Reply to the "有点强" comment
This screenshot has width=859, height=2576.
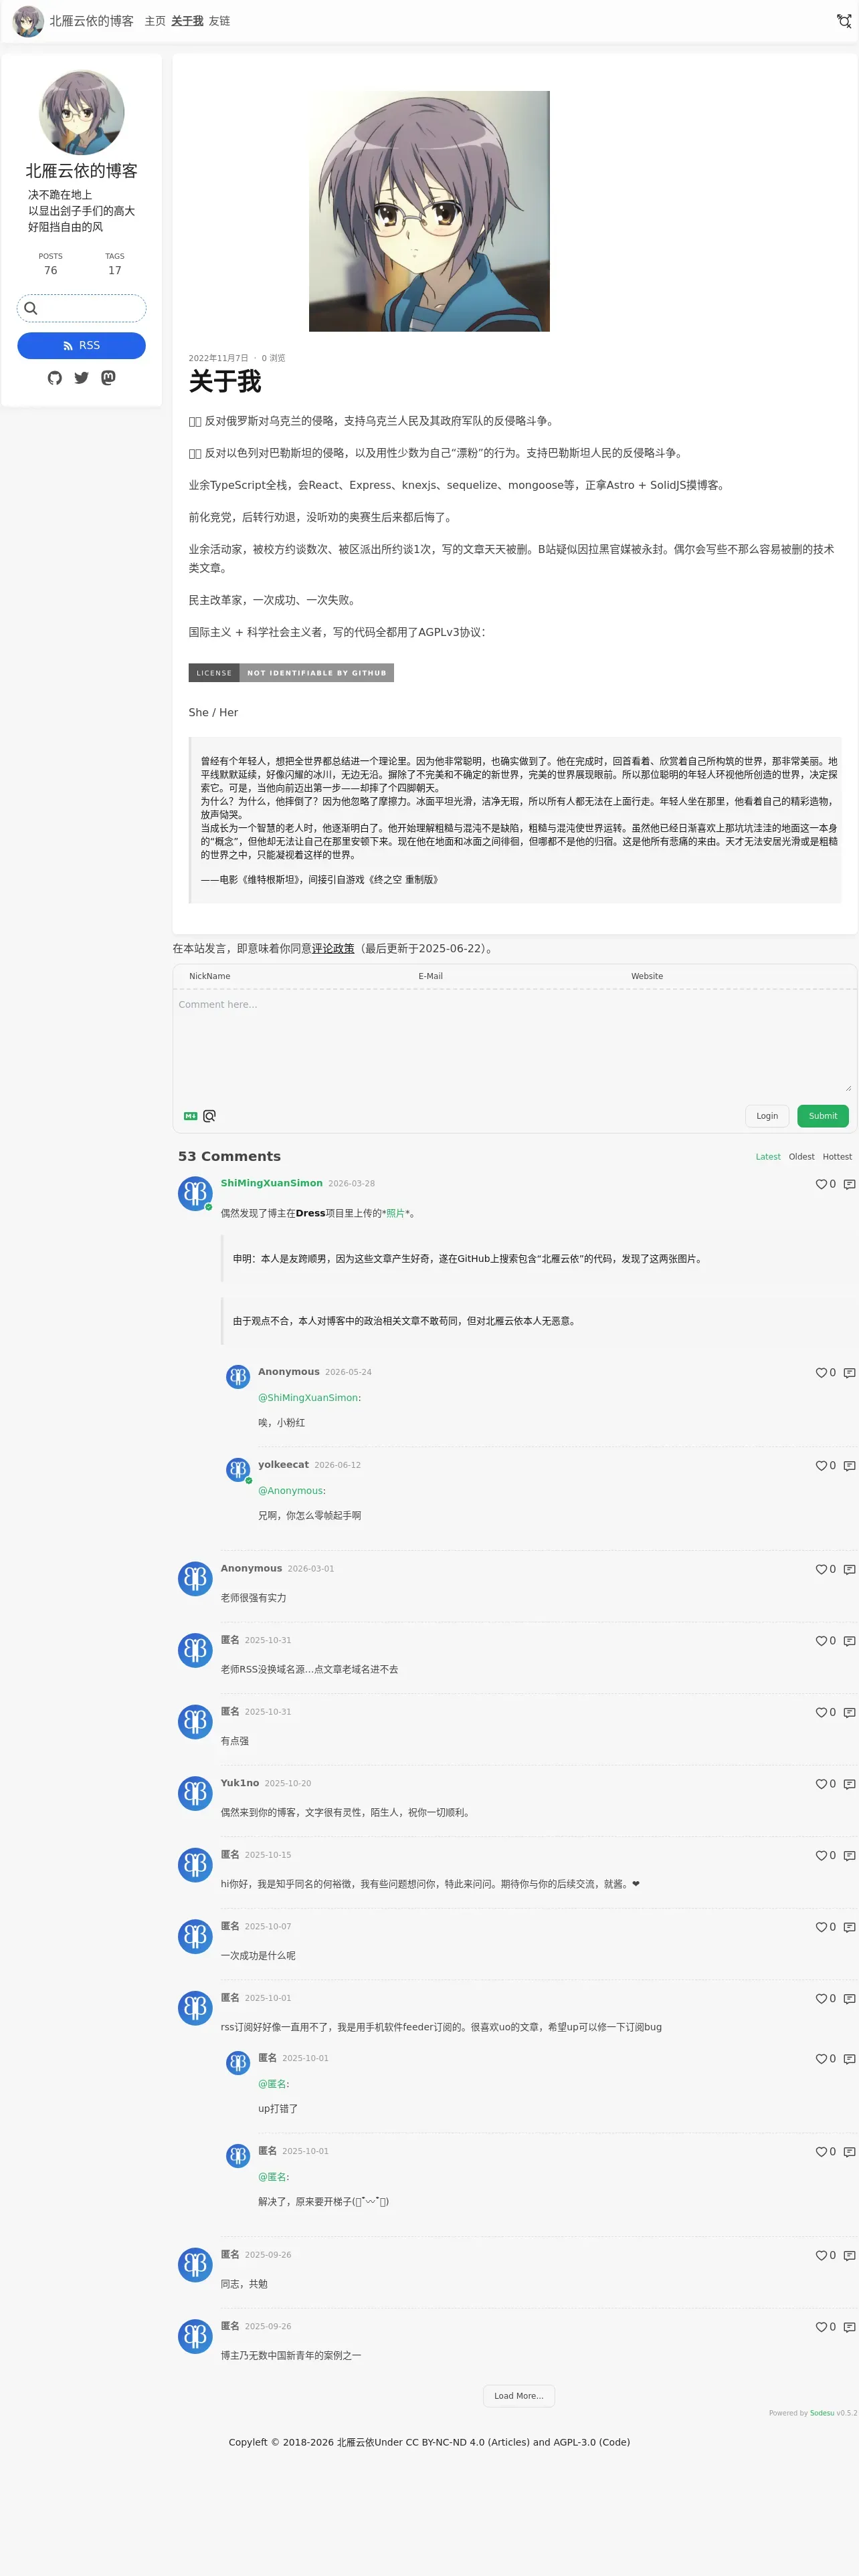pos(849,1713)
